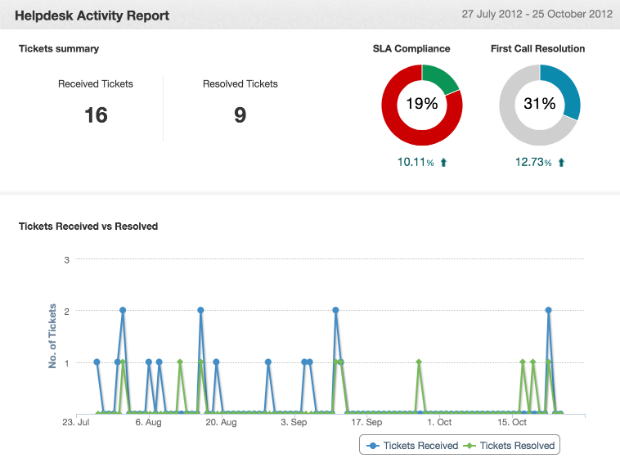Click the blue marker icon in the chart legend
This screenshot has height=458, width=620.
(373, 445)
